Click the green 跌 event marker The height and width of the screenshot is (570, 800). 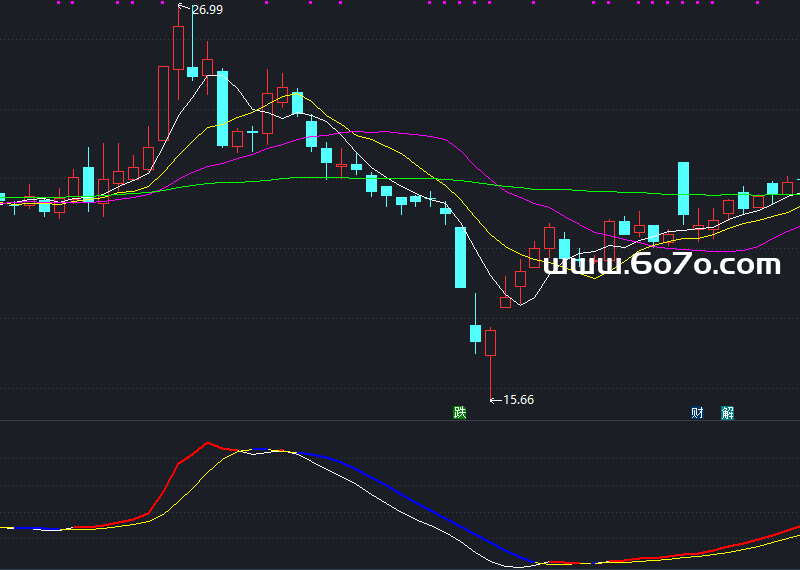[x=459, y=412]
